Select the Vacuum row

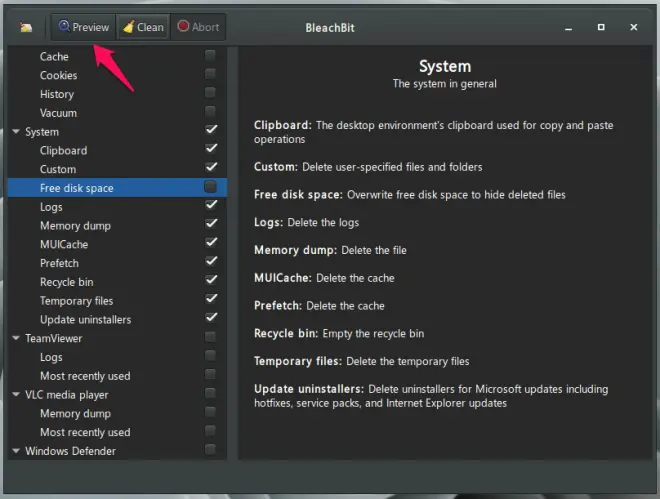pyautogui.click(x=117, y=113)
